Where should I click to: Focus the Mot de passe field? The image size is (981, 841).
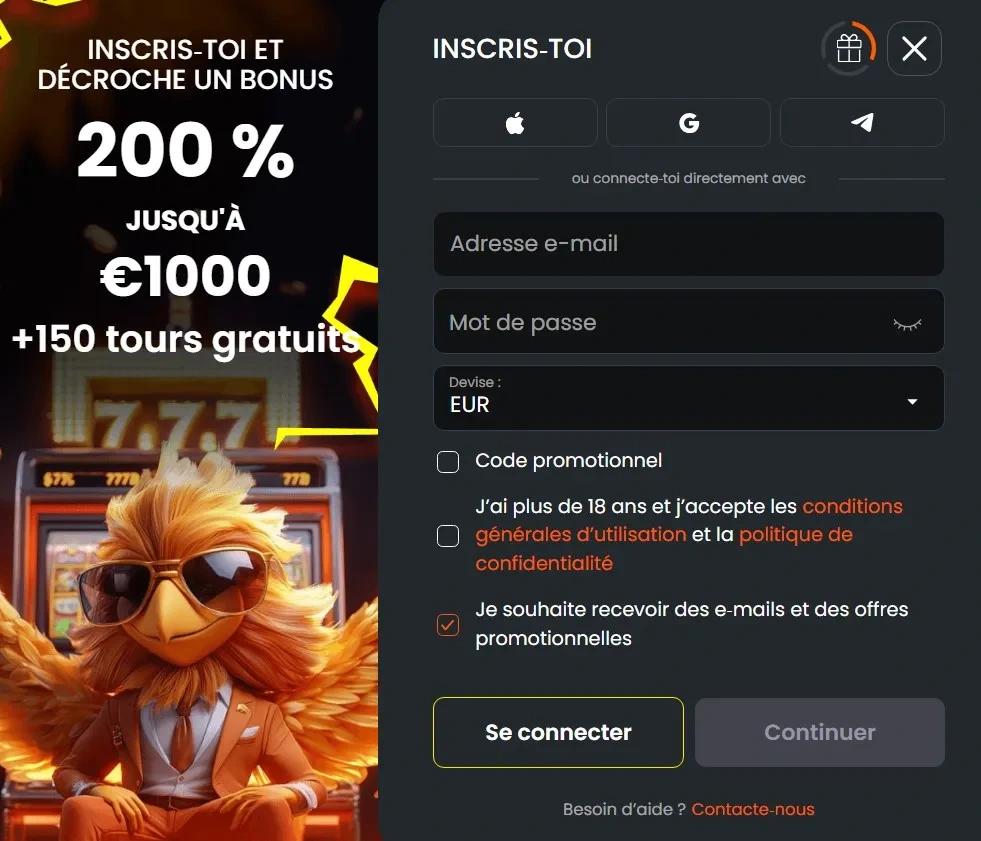pos(688,321)
